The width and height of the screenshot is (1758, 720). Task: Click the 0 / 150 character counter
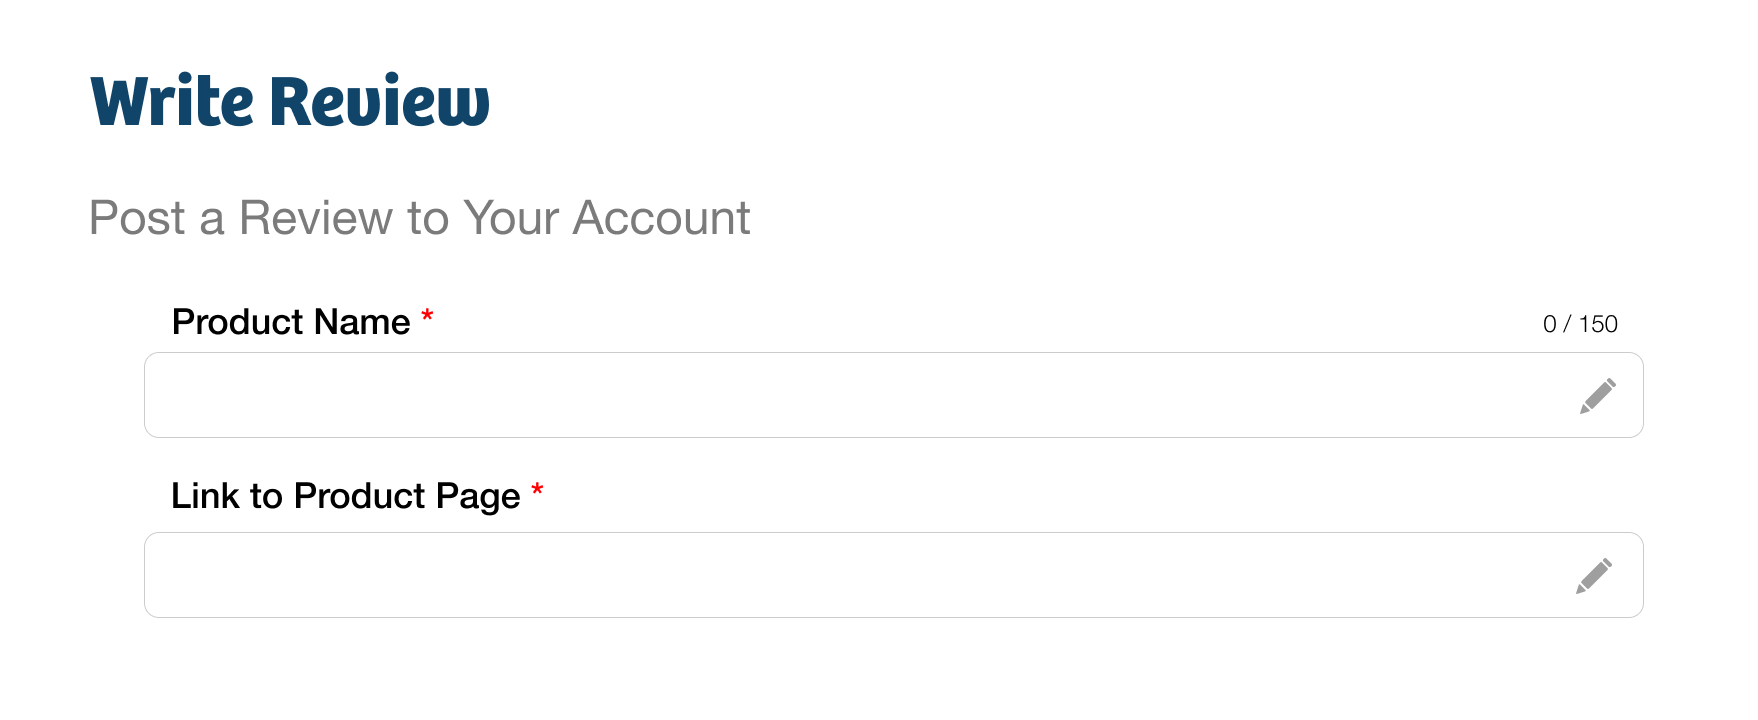1580,324
